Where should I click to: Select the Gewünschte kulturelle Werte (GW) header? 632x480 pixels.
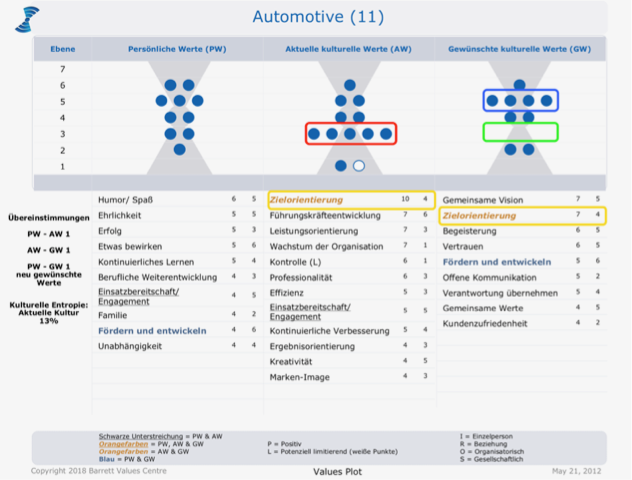pyautogui.click(x=518, y=48)
